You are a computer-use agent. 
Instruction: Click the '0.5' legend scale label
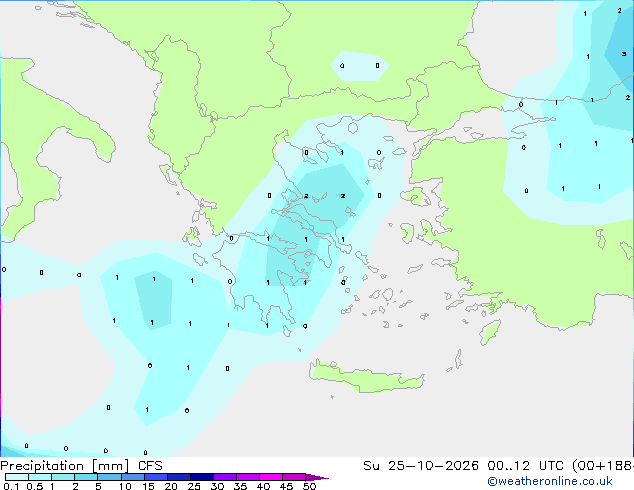pyautogui.click(x=34, y=486)
